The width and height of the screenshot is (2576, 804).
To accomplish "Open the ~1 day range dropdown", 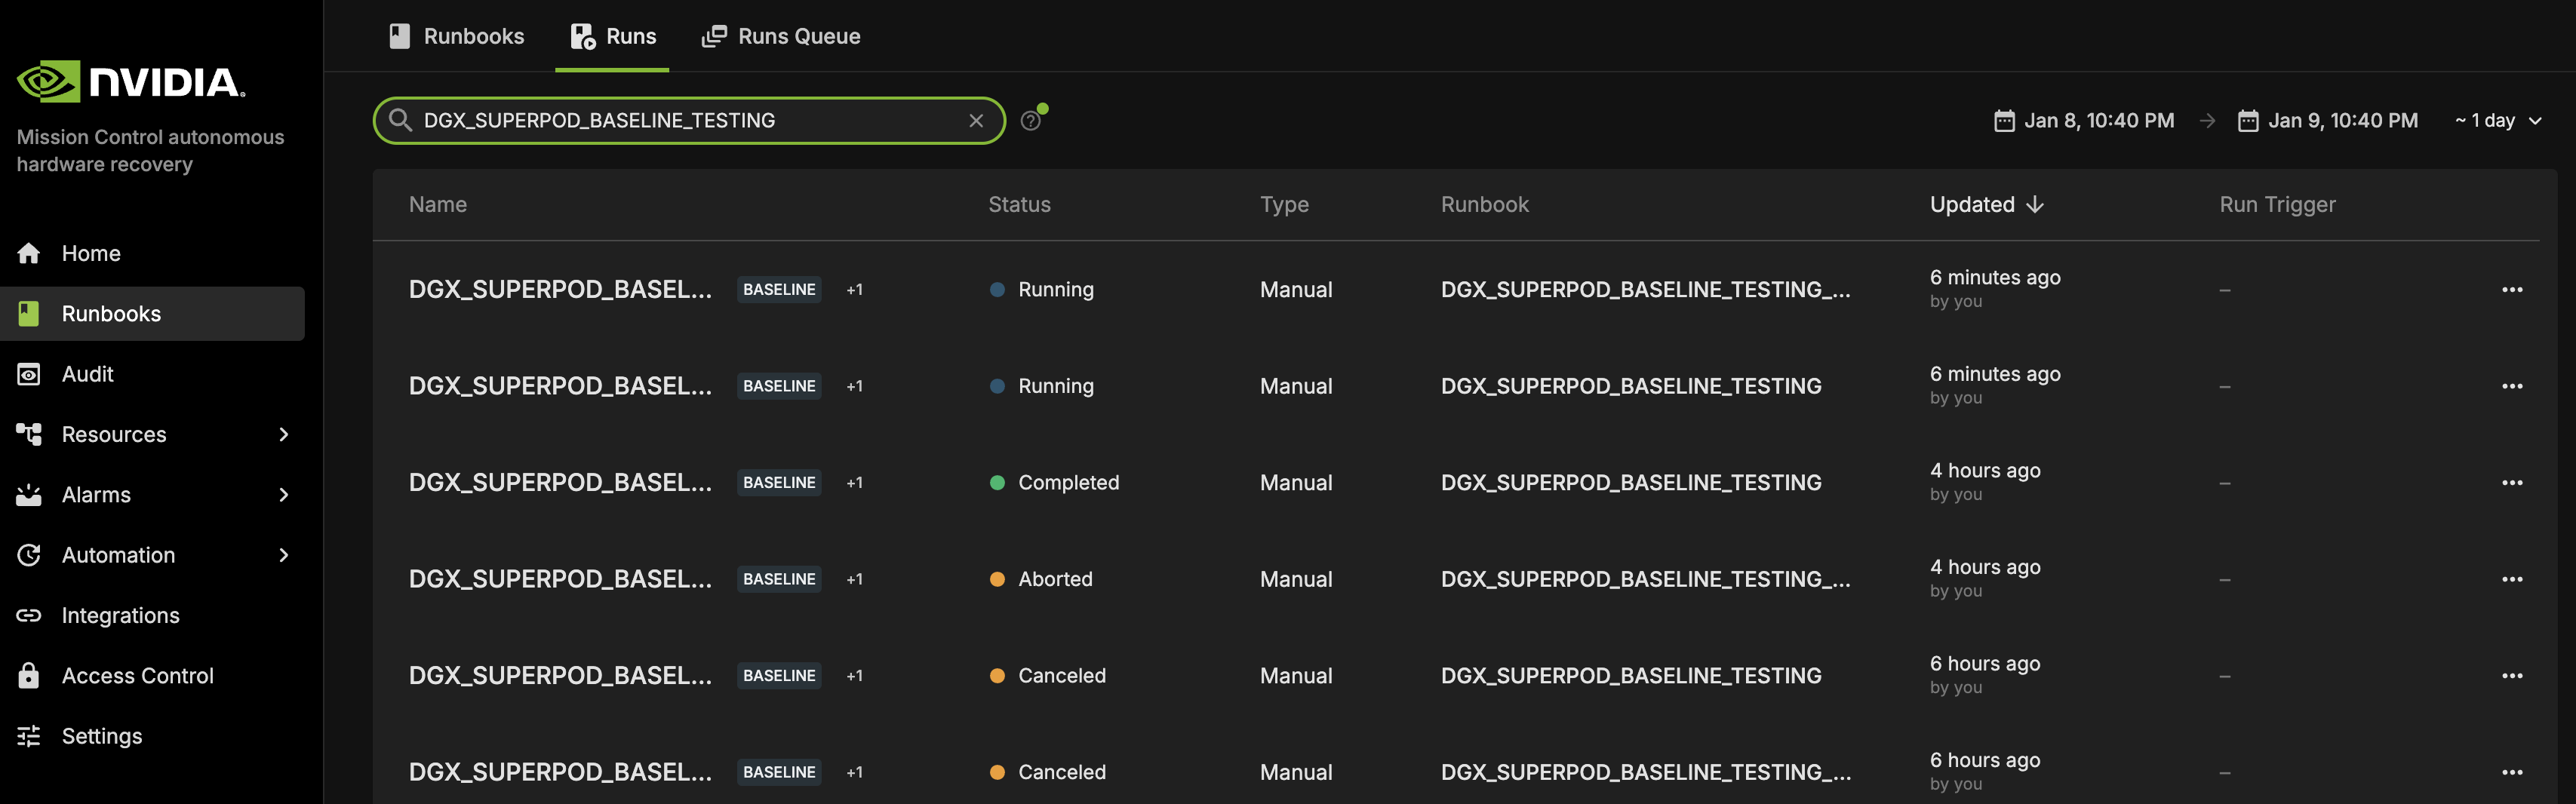I will (x=2498, y=120).
